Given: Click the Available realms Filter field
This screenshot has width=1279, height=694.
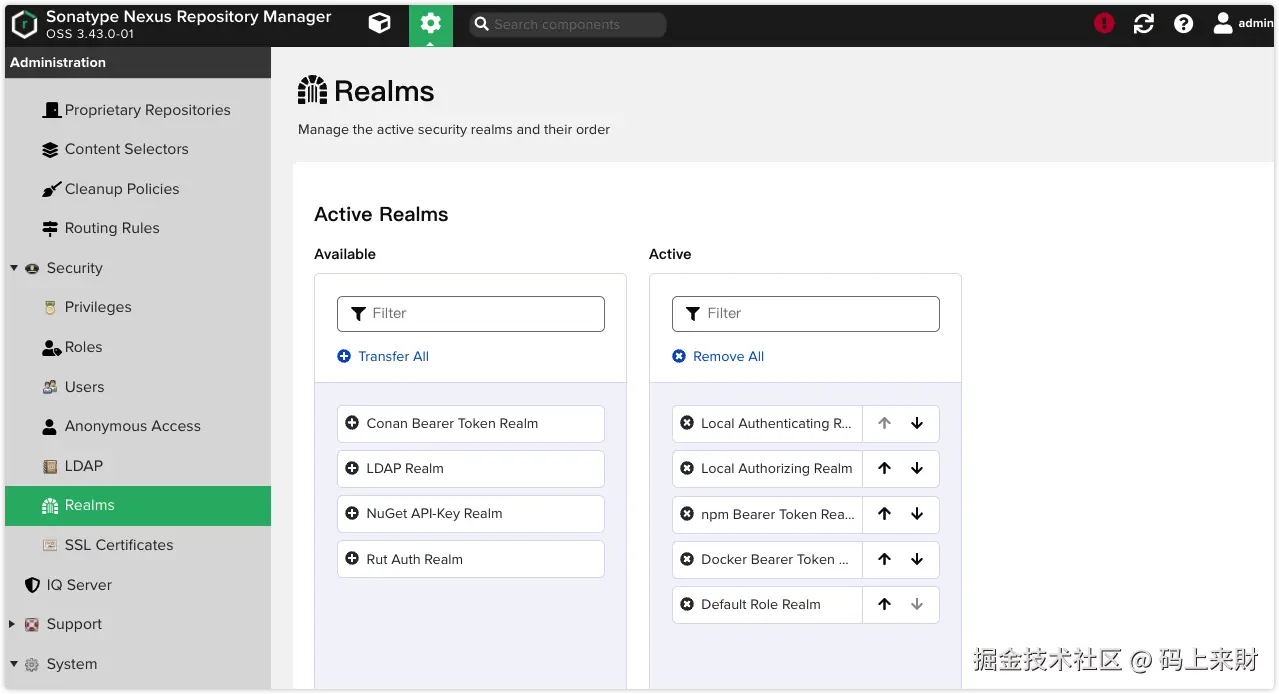Looking at the screenshot, I should pos(471,313).
